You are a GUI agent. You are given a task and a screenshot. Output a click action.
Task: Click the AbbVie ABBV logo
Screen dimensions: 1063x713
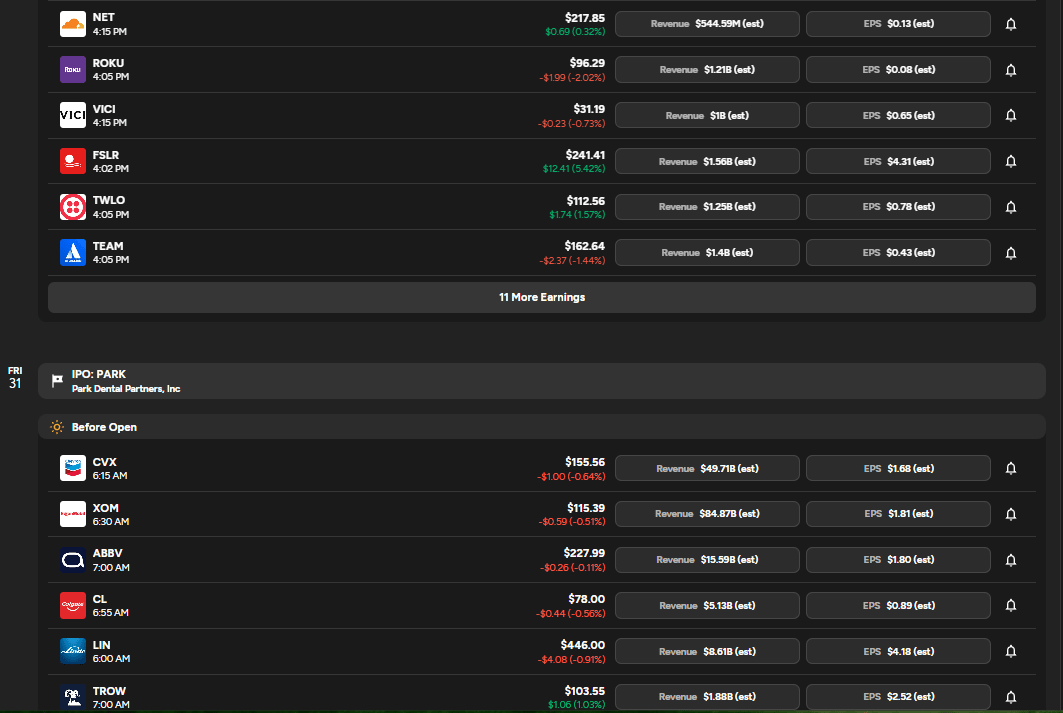coord(73,560)
